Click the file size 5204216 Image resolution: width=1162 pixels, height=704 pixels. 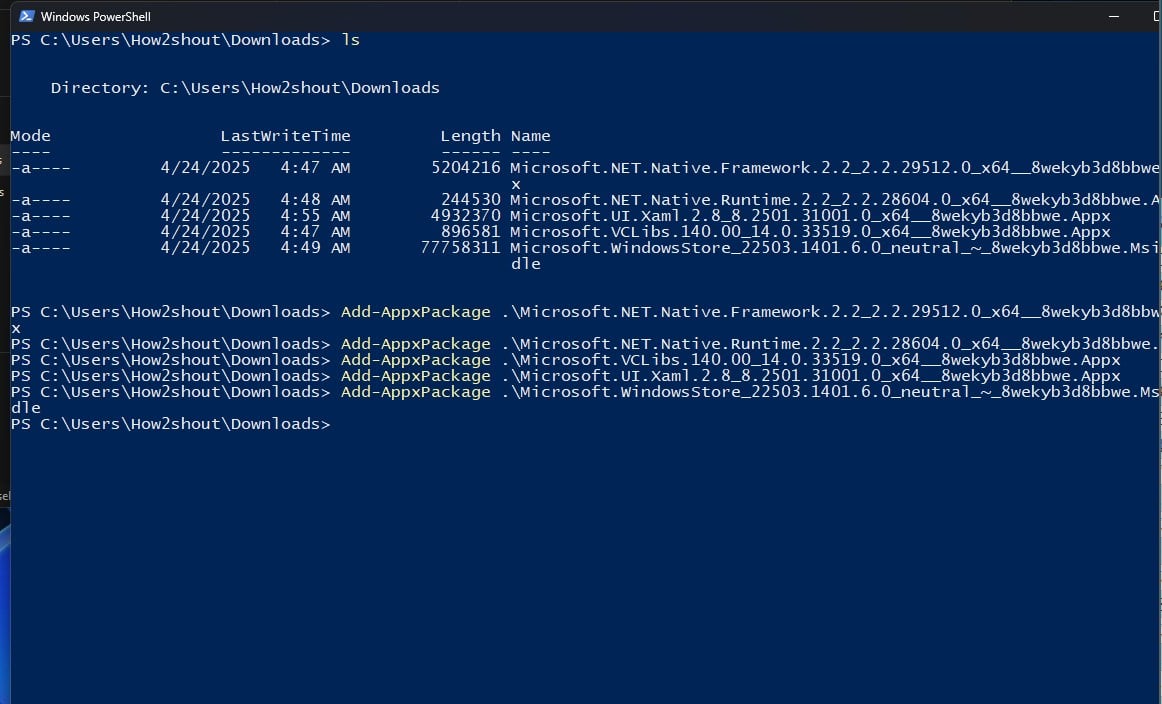[465, 168]
